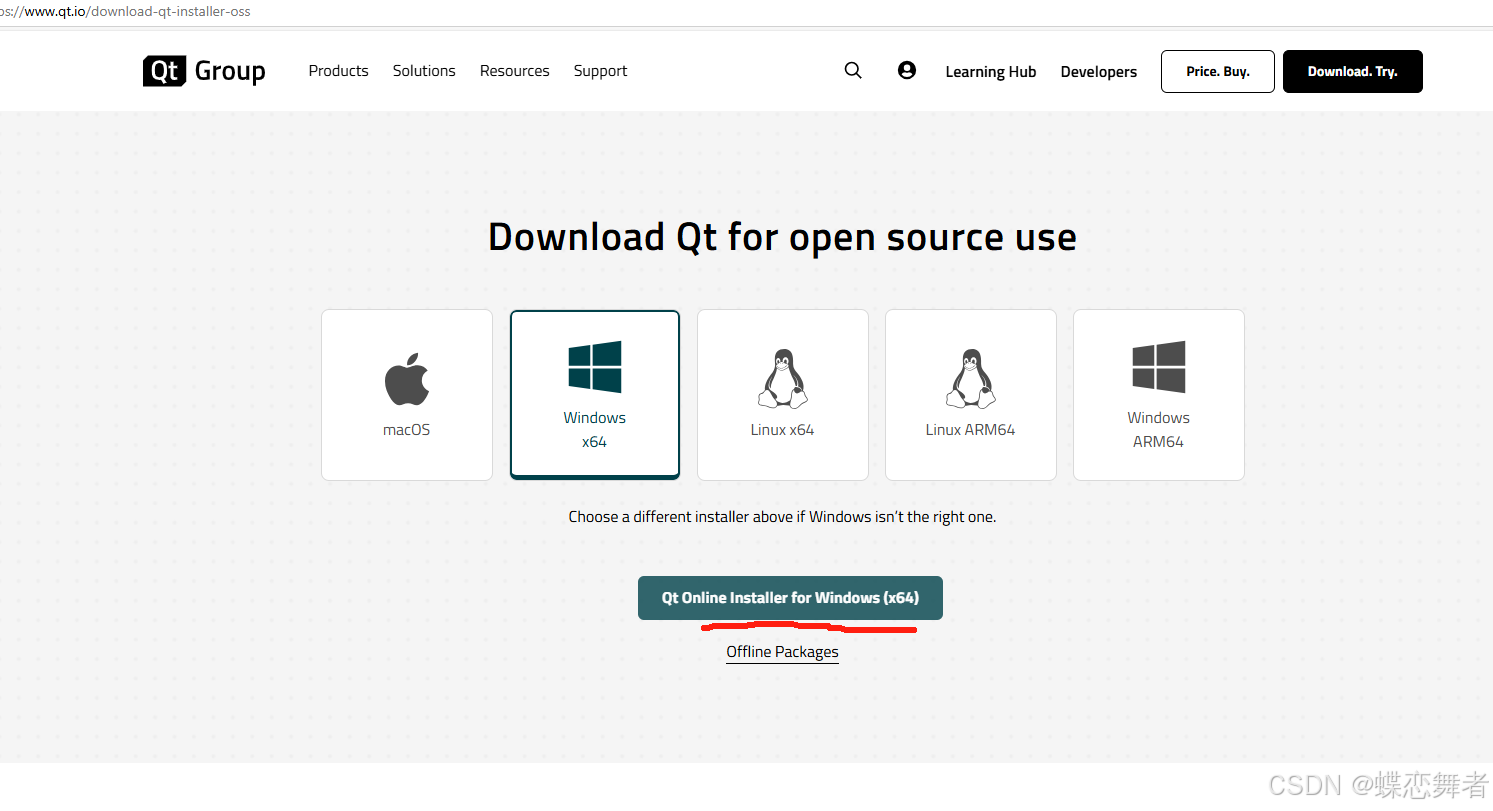Choose the macOS installer card
Image resolution: width=1493 pixels, height=811 pixels.
point(406,394)
